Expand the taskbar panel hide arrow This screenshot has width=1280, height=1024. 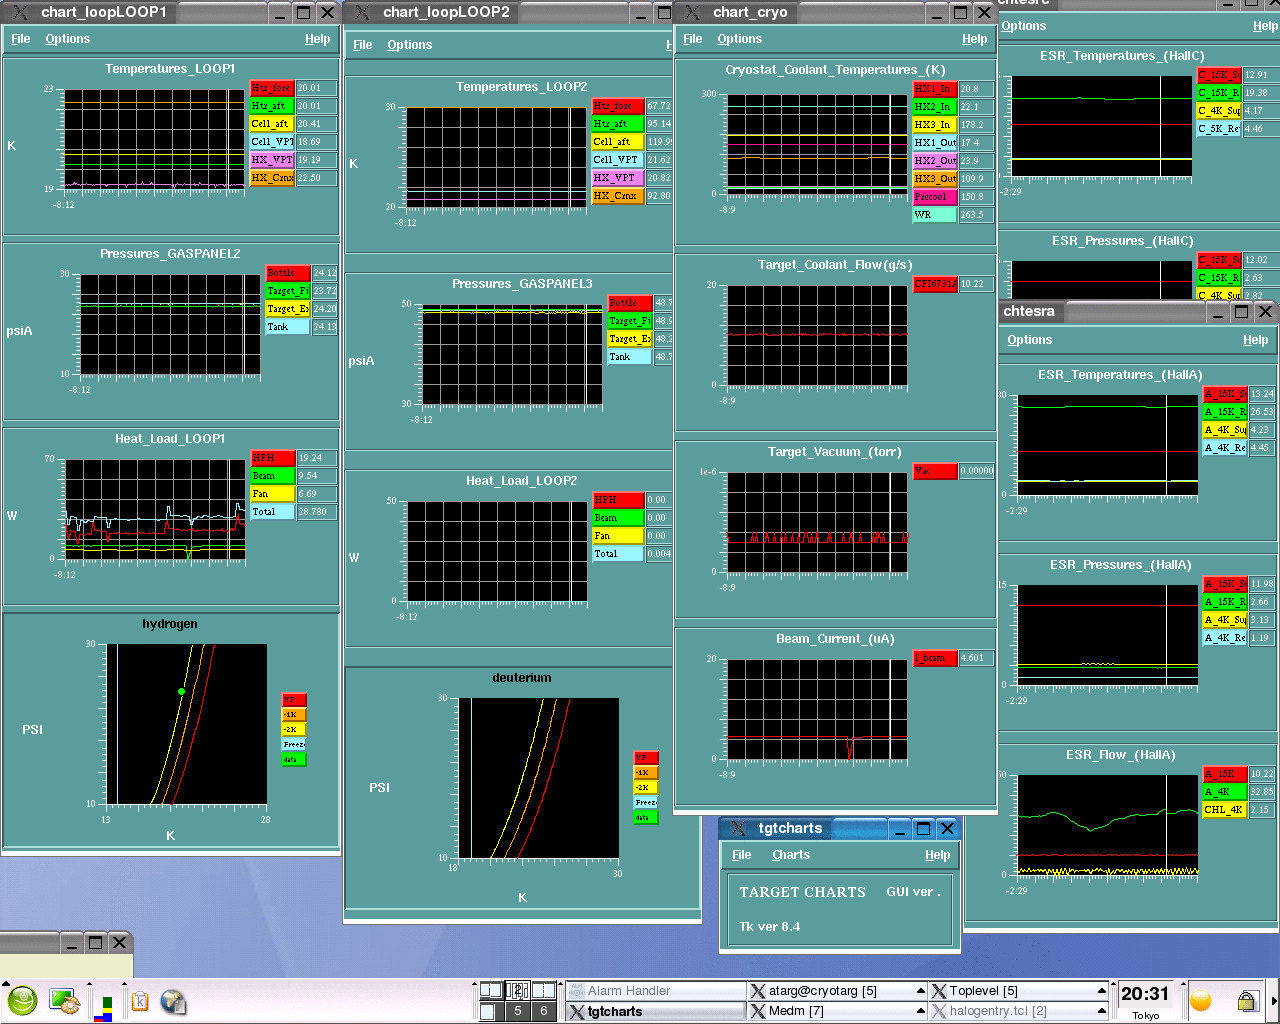[x=1273, y=1001]
